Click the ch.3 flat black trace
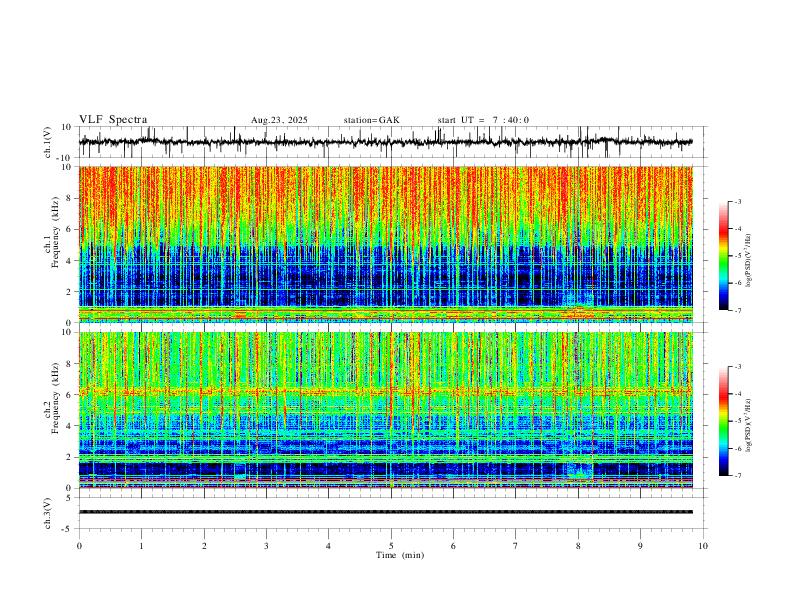This screenshot has height=612, width=792. pos(386,512)
